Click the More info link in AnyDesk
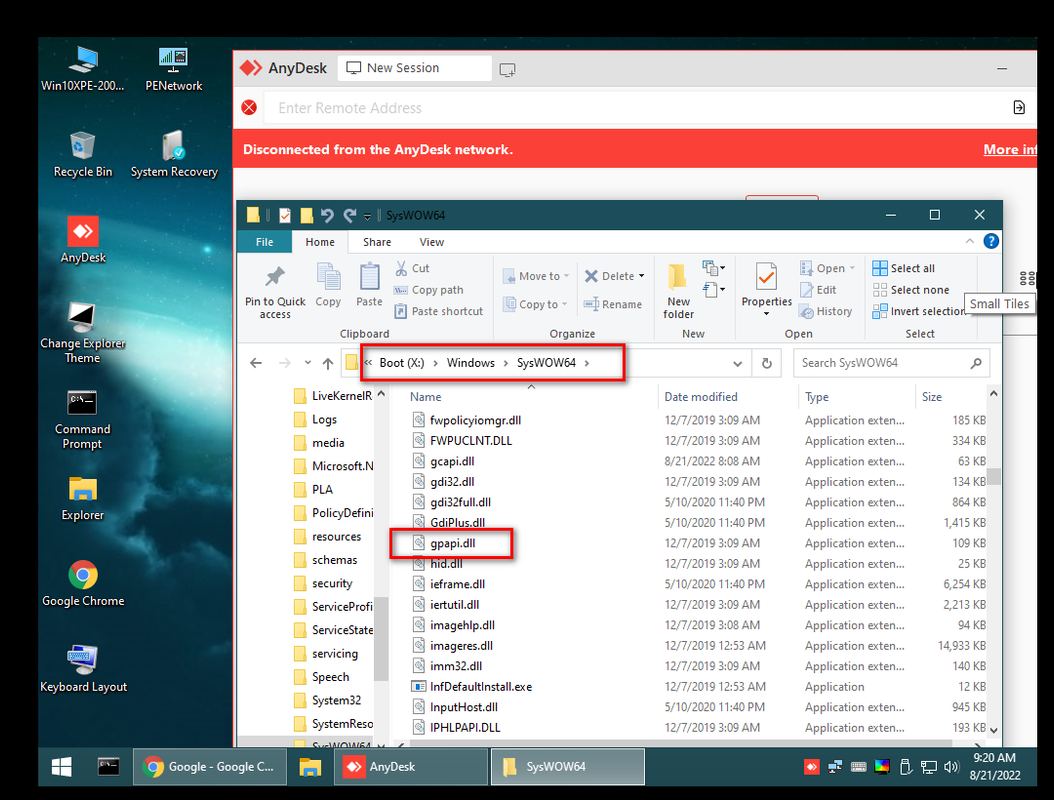Image resolution: width=1054 pixels, height=800 pixels. click(1010, 149)
